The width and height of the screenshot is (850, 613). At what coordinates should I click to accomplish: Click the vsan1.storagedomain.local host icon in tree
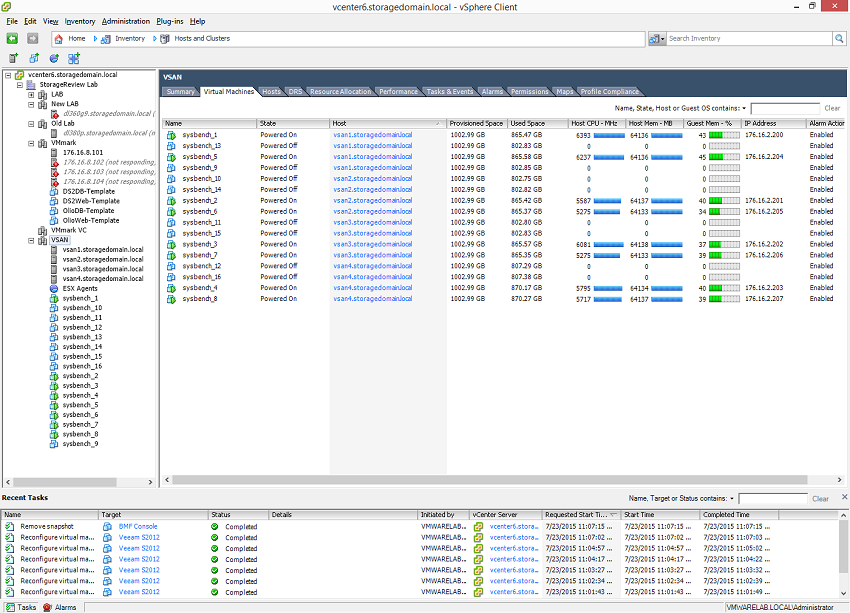pyautogui.click(x=54, y=250)
